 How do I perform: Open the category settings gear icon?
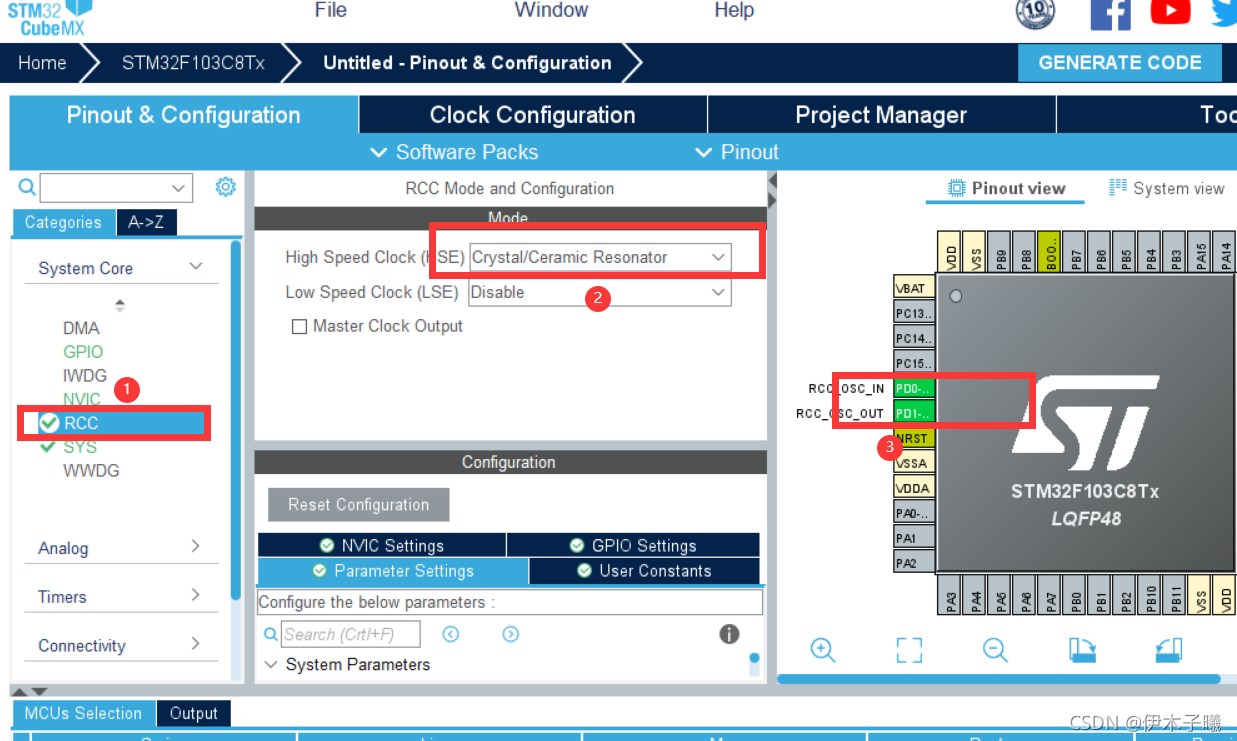pyautogui.click(x=226, y=186)
